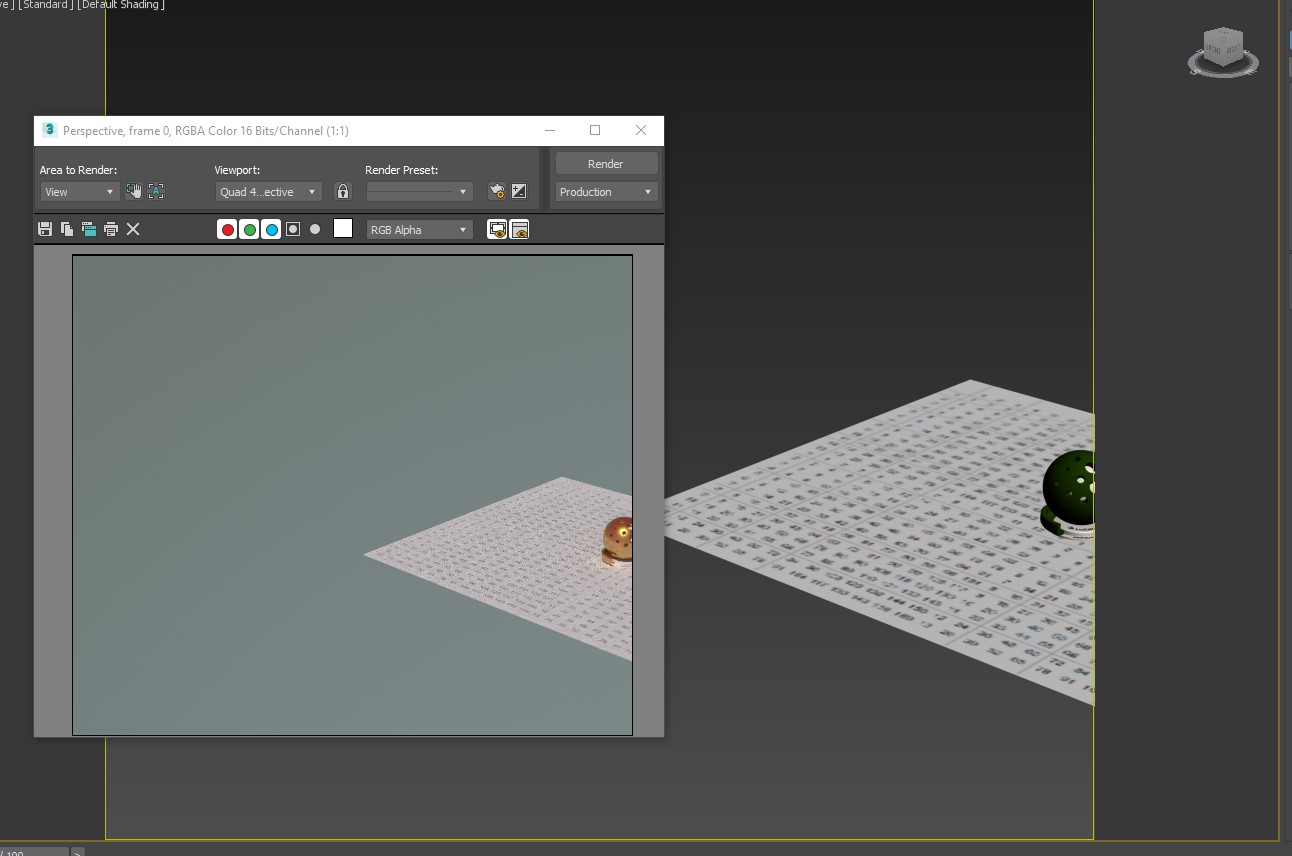Viewport: 1292px width, 856px height.
Task: Toggle the red channel display
Action: point(228,229)
